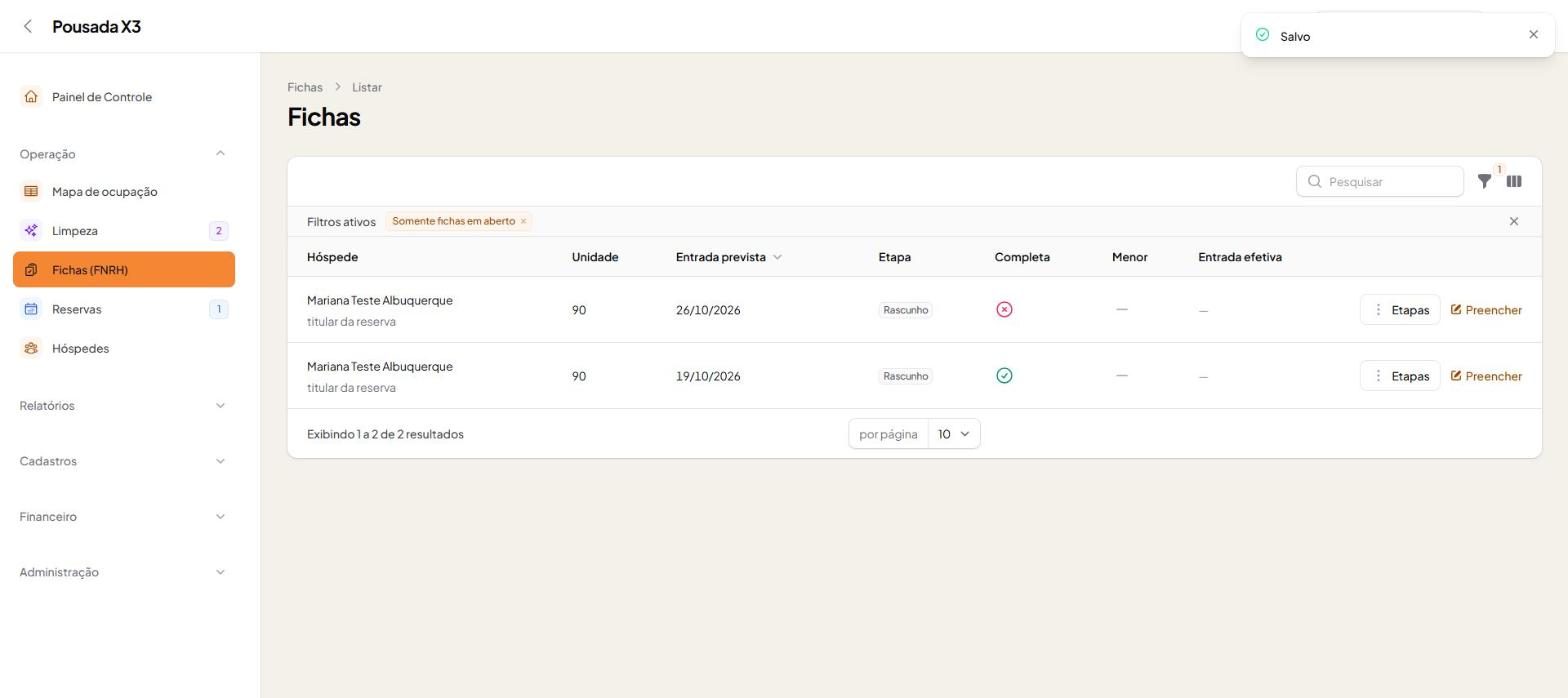Clear all active filters with the X
This screenshot has height=698, width=1568.
tap(1514, 222)
